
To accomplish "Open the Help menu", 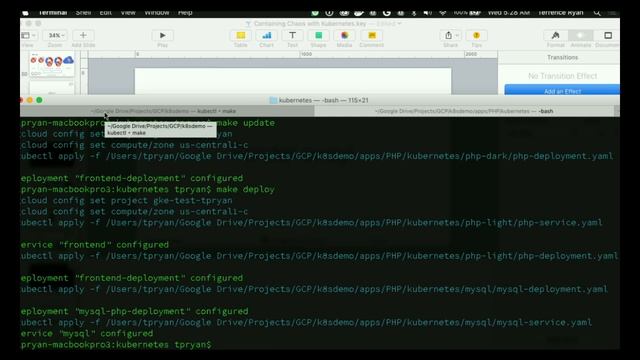I will (185, 13).
